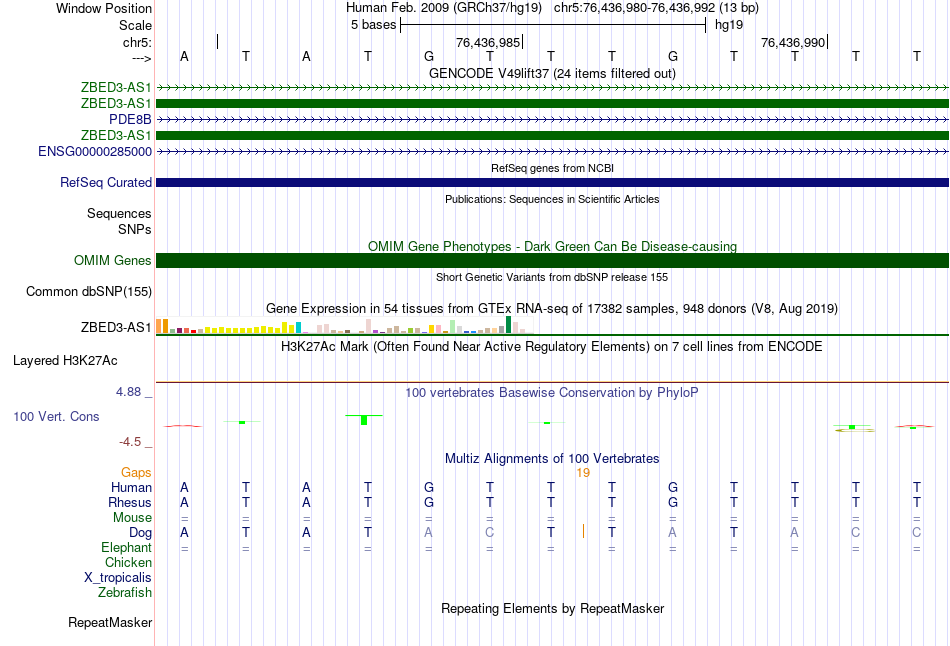This screenshot has width=950, height=646.
Task: Open 100 vertebrates Basewise Conservation by PhyloP title
Action: pos(552,393)
